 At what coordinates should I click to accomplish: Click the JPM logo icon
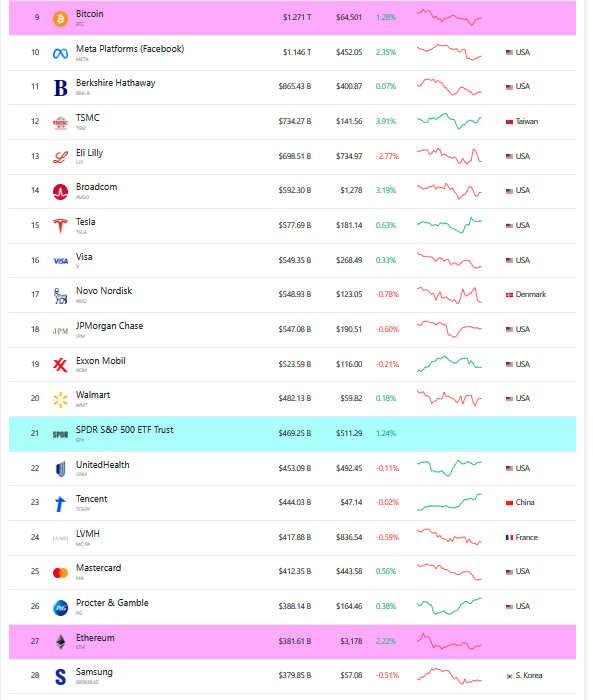pyautogui.click(x=60, y=331)
